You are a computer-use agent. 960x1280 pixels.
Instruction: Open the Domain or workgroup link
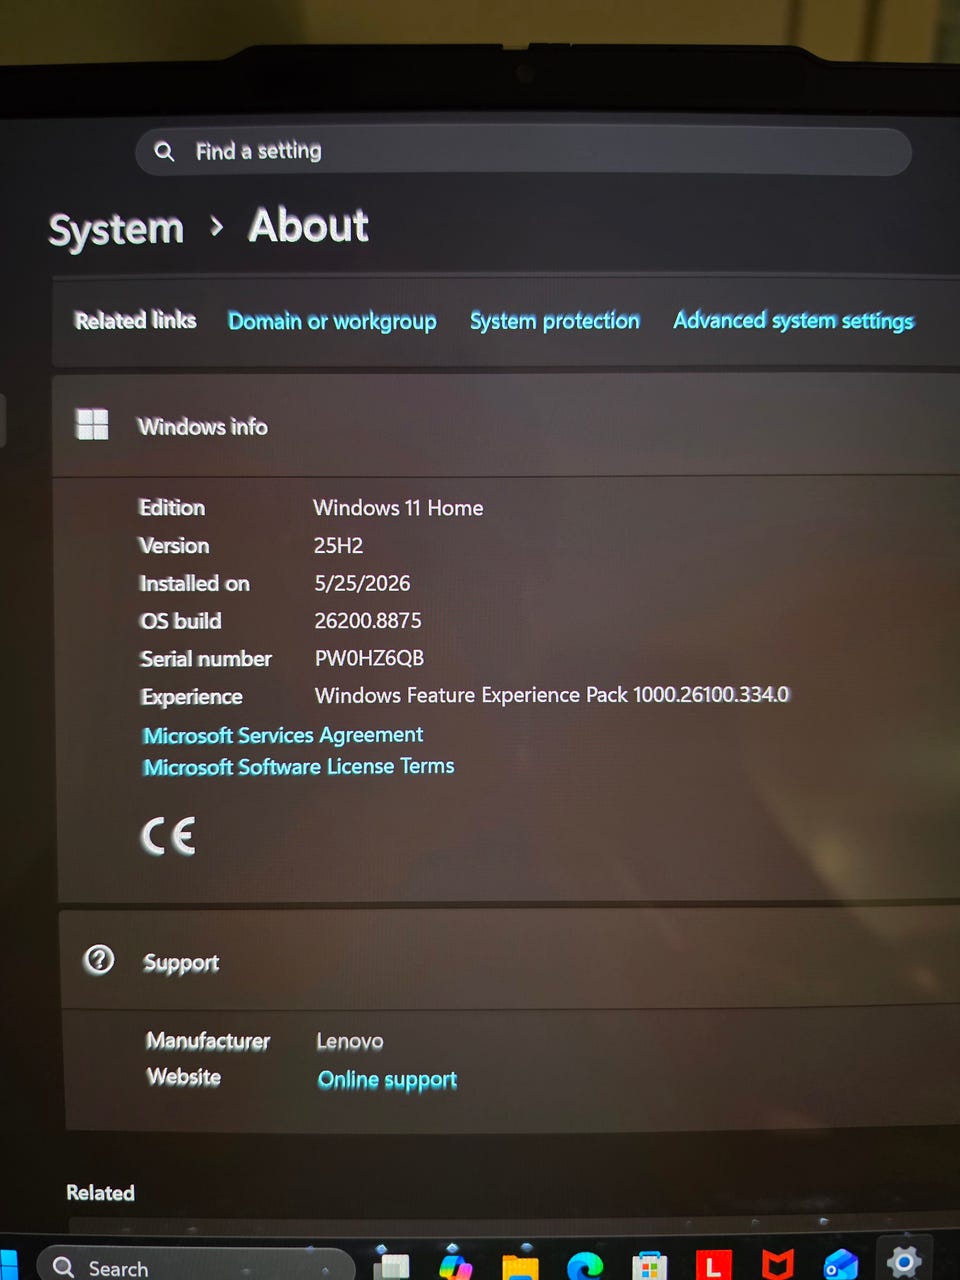[332, 321]
